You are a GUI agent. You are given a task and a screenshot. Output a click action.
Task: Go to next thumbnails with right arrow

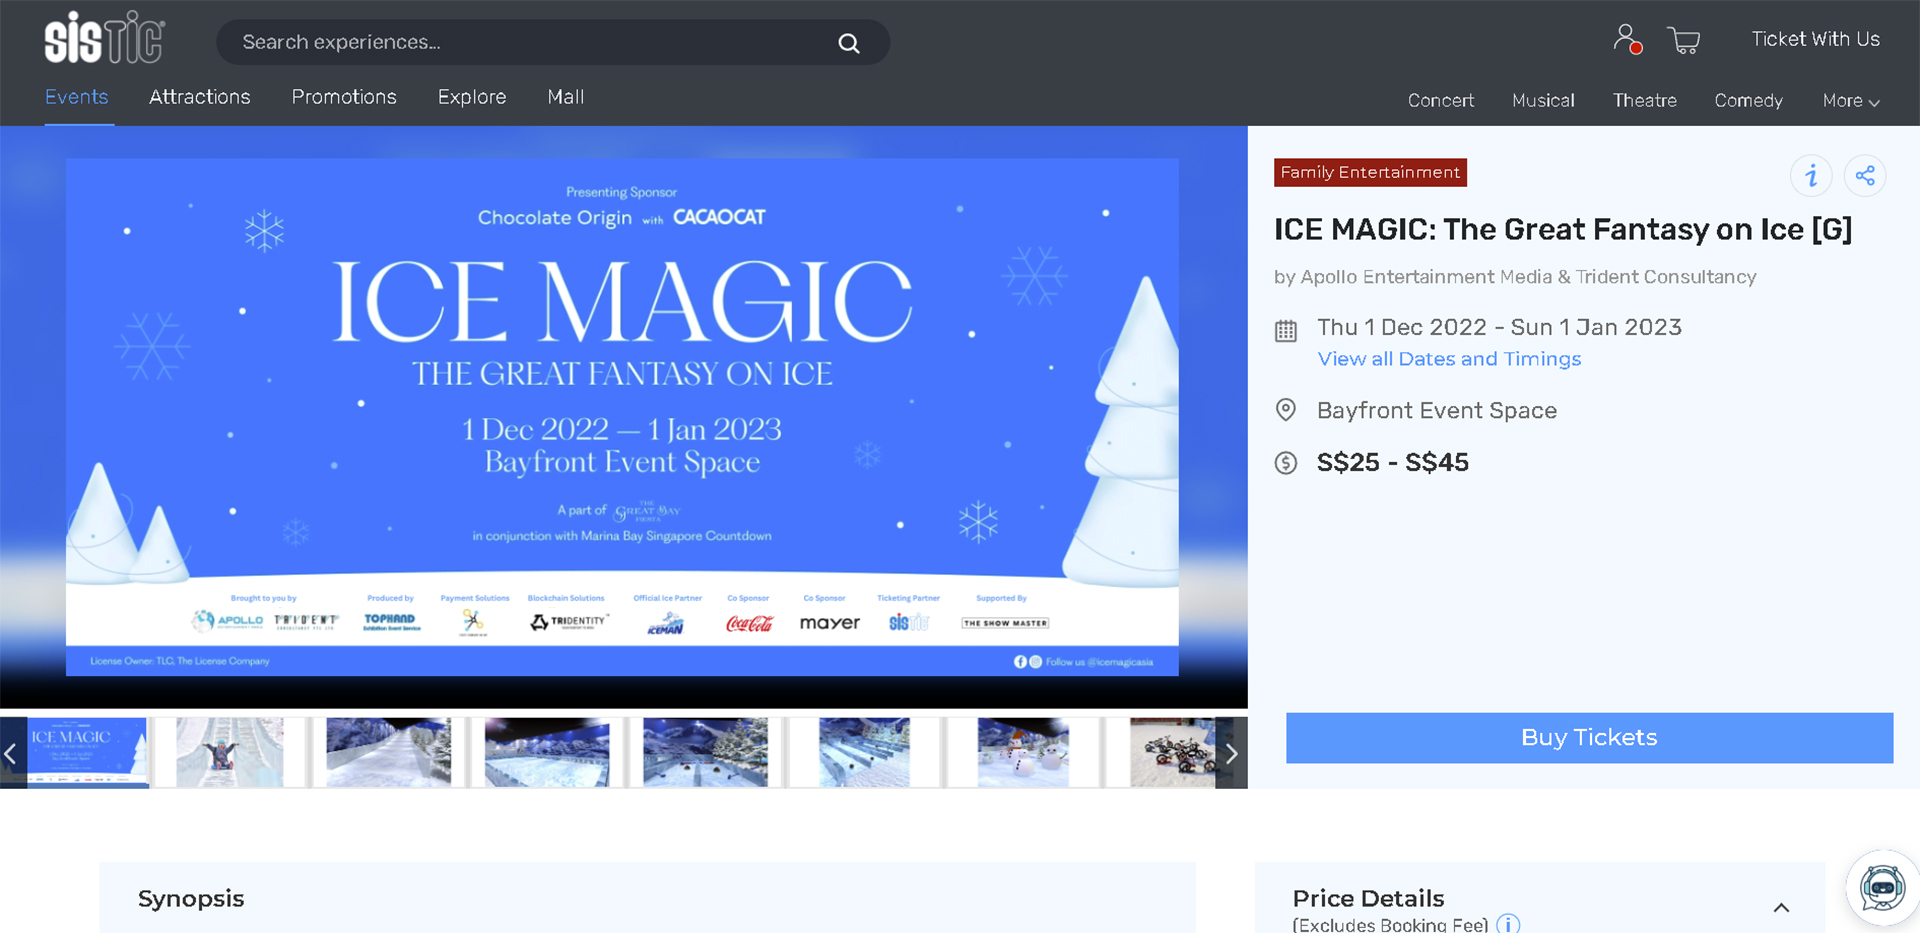pyautogui.click(x=1232, y=753)
